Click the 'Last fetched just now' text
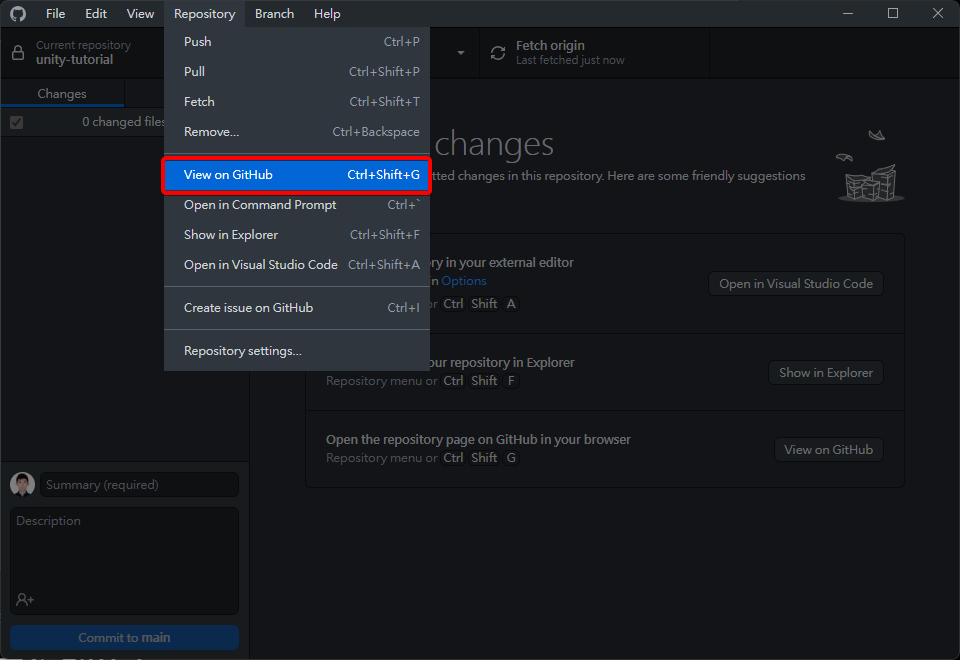 pos(570,61)
